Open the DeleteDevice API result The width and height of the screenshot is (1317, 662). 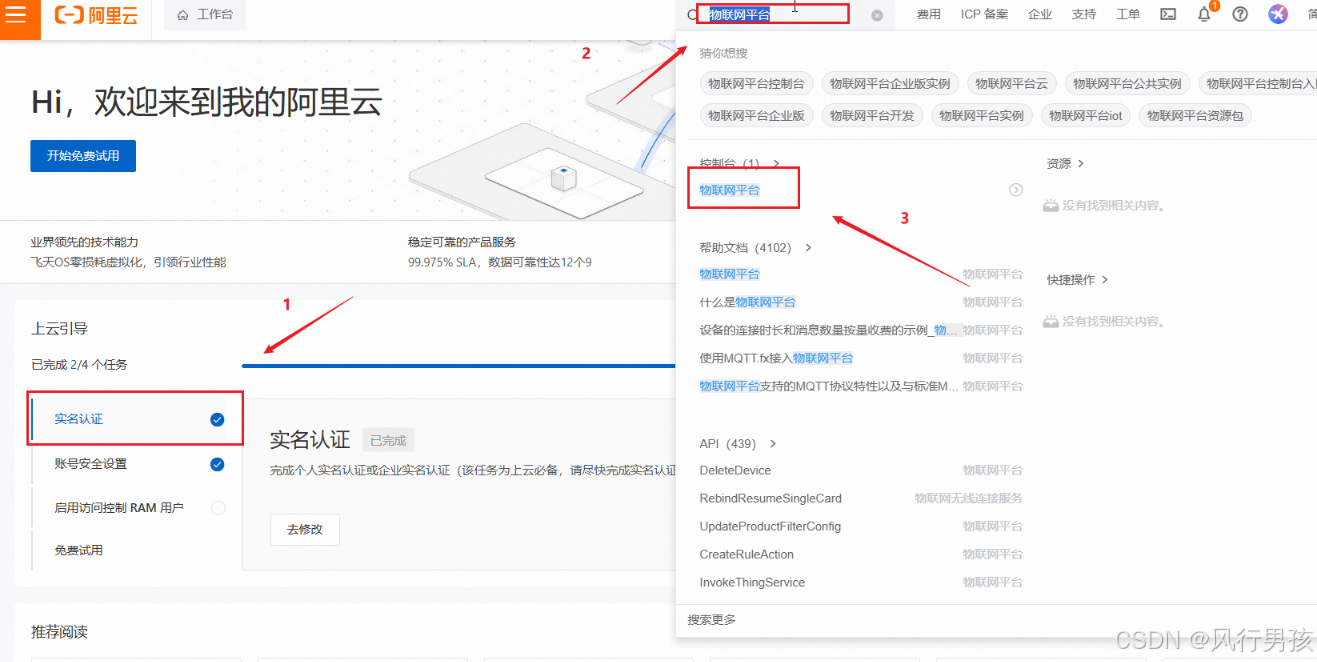tap(735, 470)
